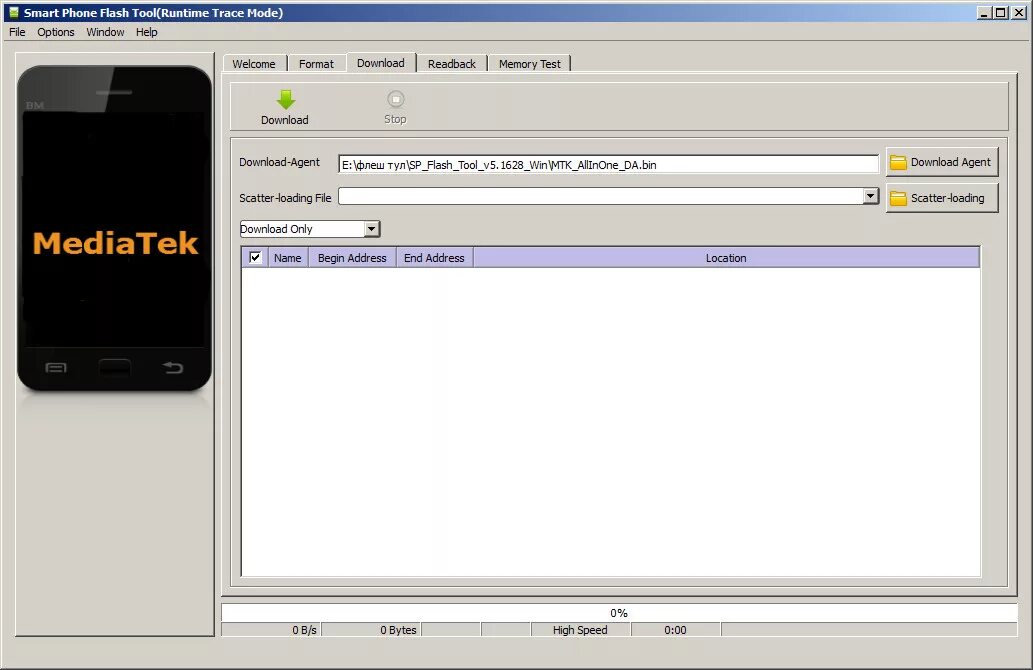Click the Name column header
This screenshot has width=1033, height=670.
pyautogui.click(x=288, y=258)
